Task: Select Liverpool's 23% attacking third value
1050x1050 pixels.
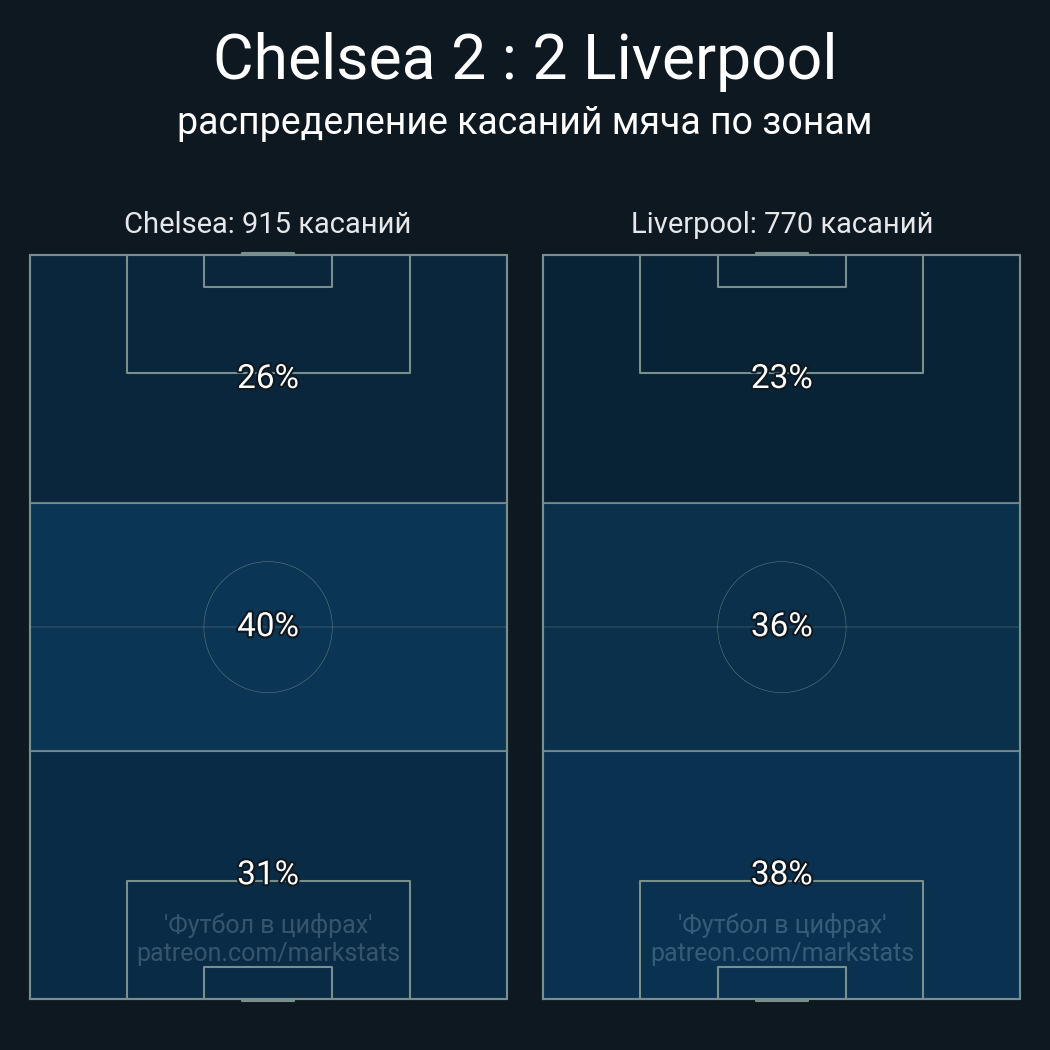Action: pyautogui.click(x=781, y=377)
